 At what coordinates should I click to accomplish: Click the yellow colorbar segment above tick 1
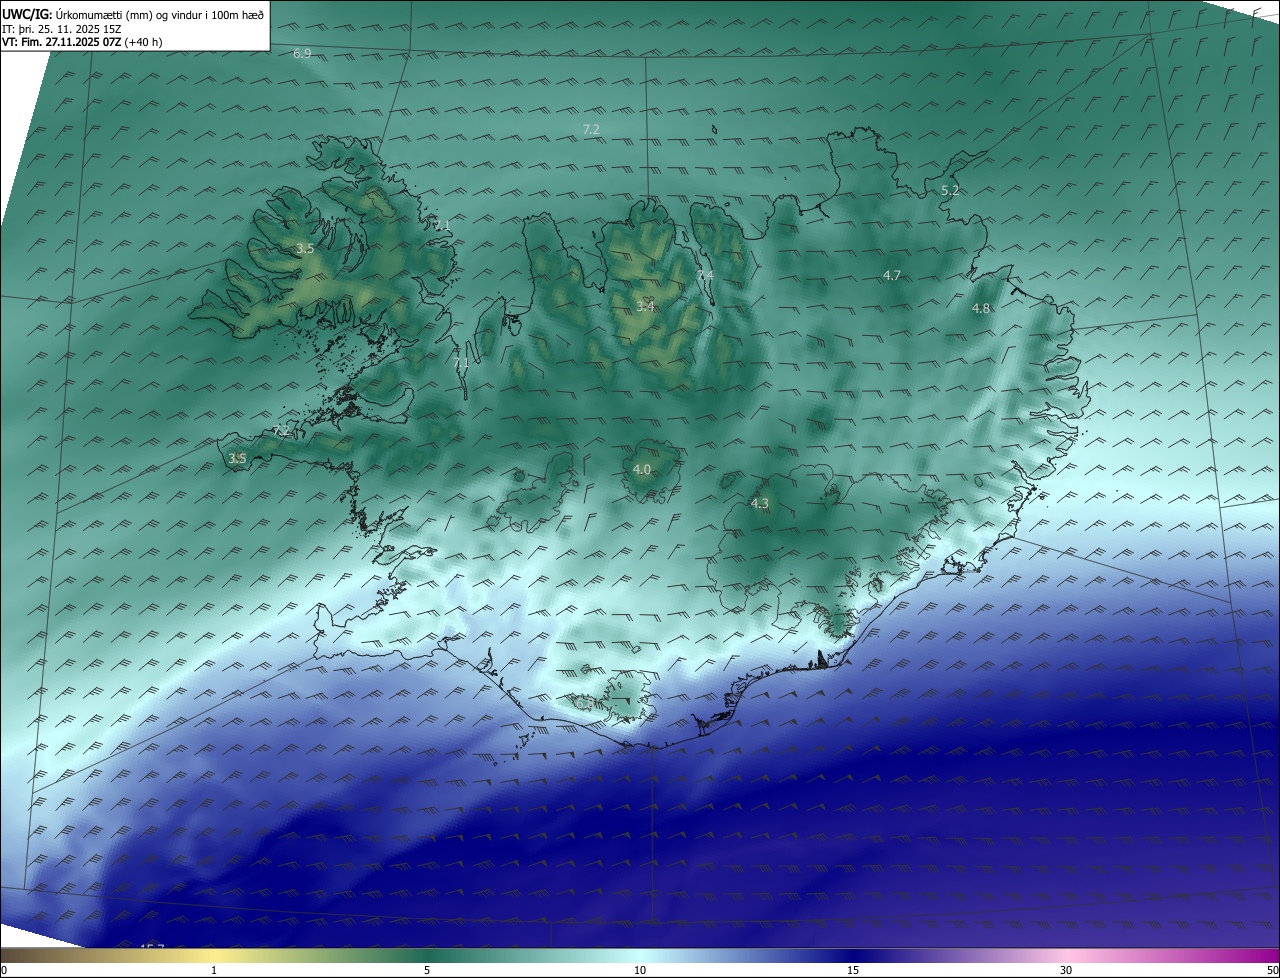click(x=214, y=956)
